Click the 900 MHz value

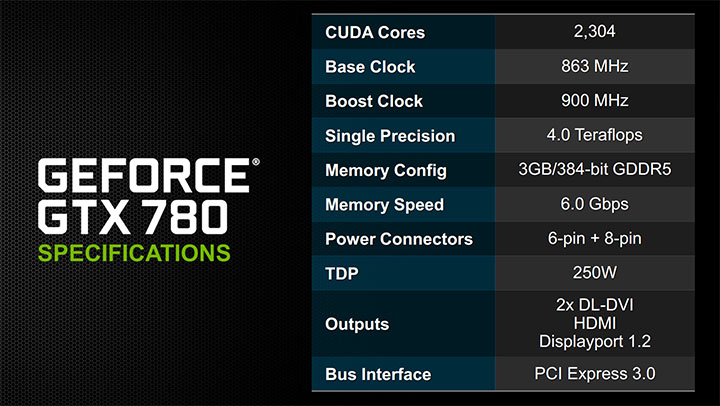click(594, 101)
